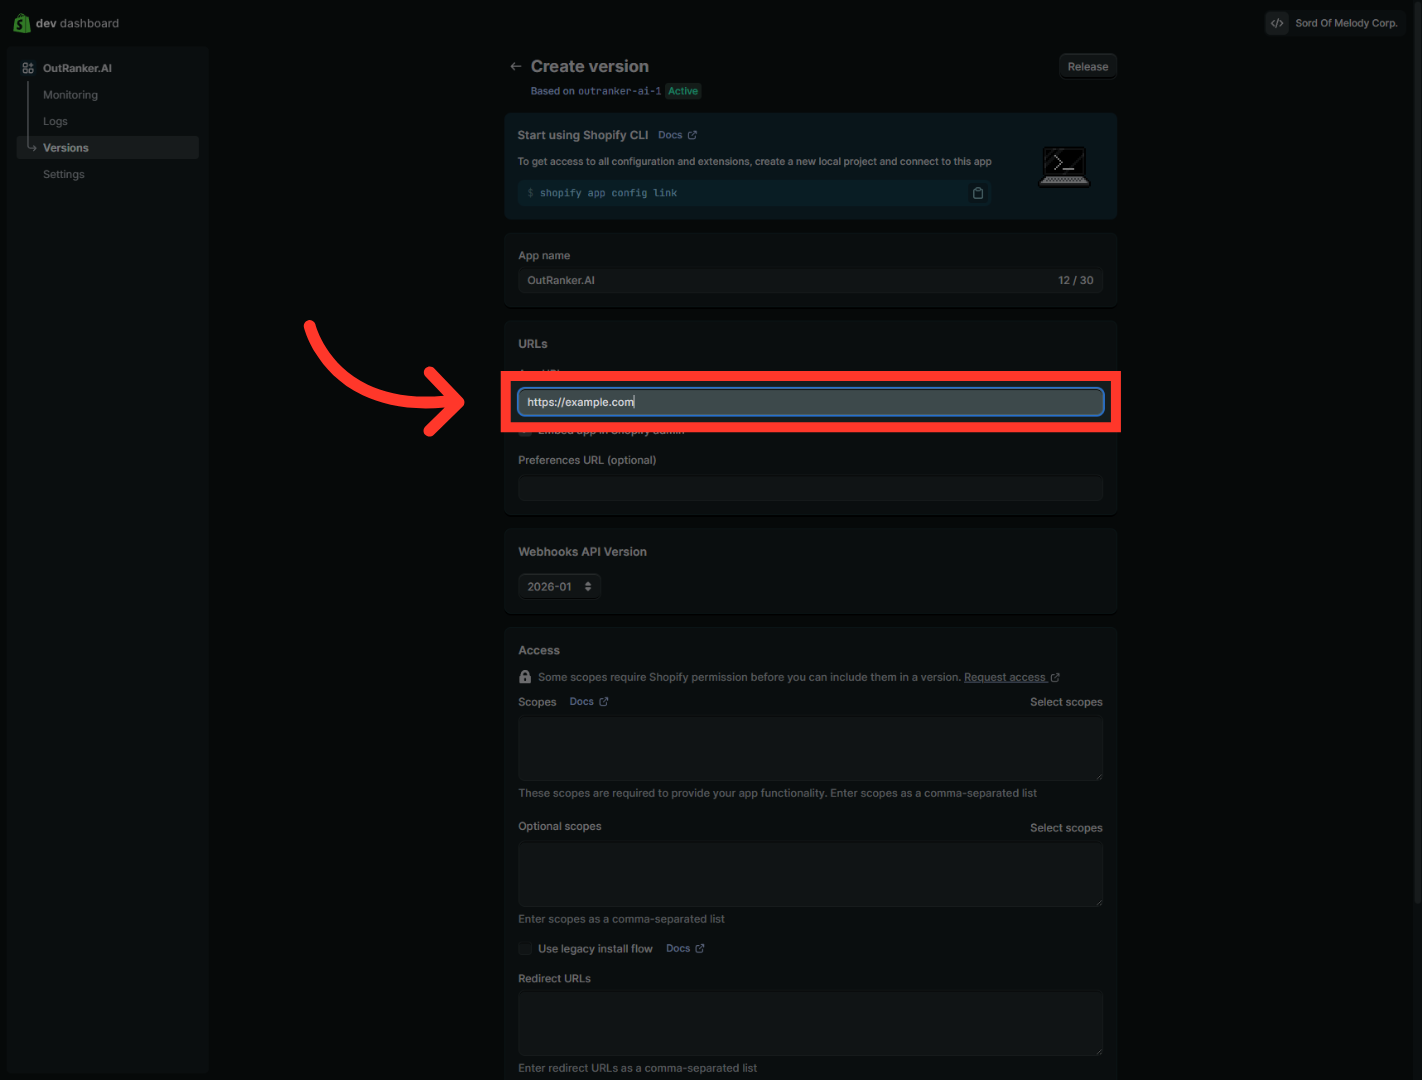This screenshot has width=1422, height=1080.
Task: Click into the required Scopes text area
Action: [810, 749]
